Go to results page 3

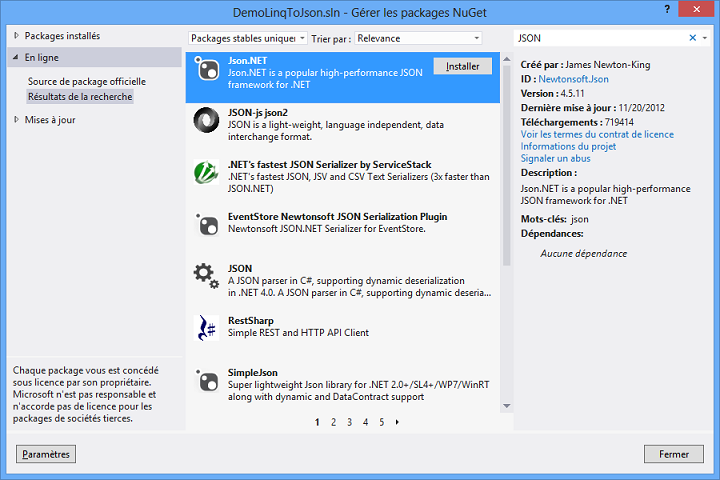(349, 422)
